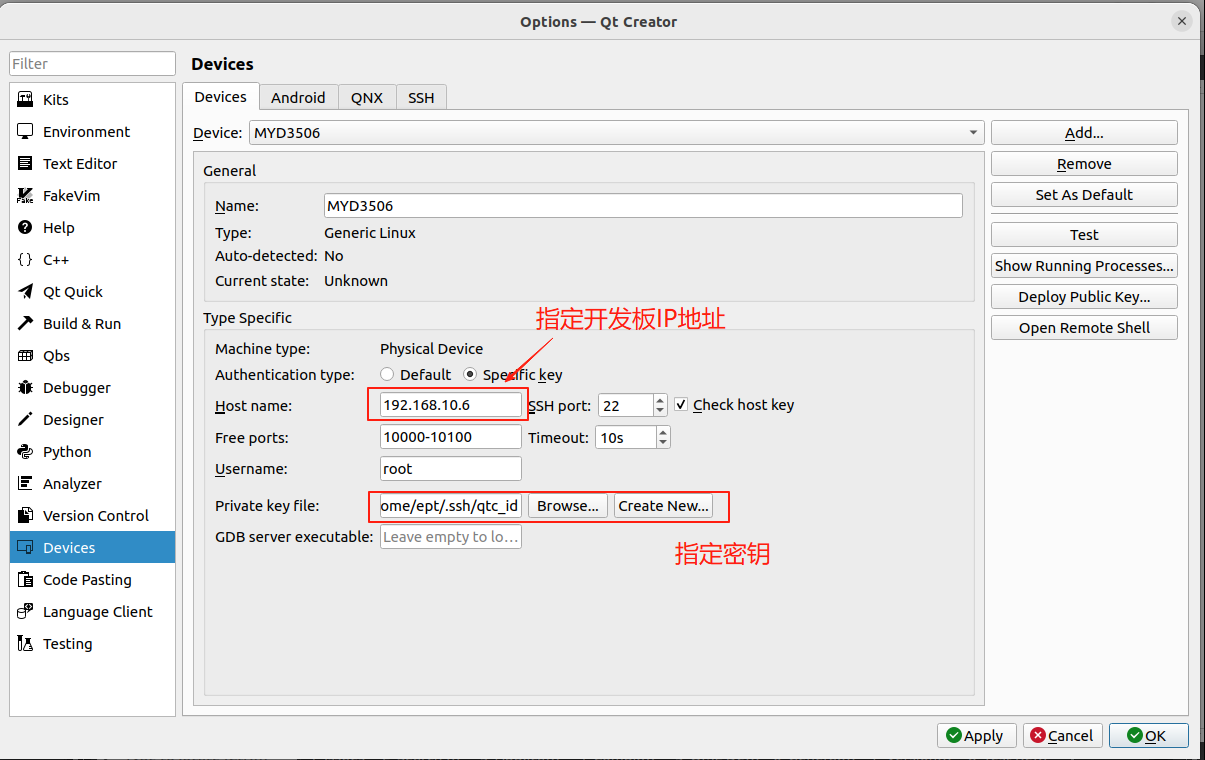Select the Testing flask icon

[x=25, y=644]
